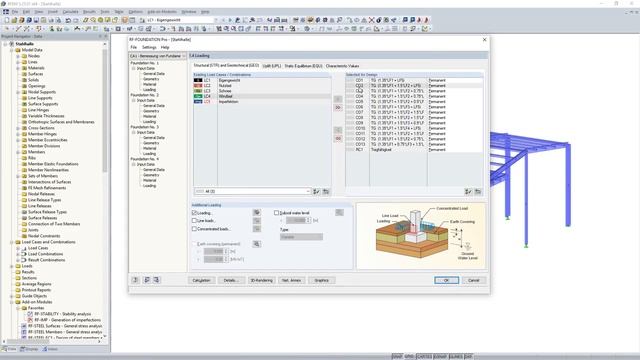Collapse Input Data under Foundation No. 4

coord(133,164)
